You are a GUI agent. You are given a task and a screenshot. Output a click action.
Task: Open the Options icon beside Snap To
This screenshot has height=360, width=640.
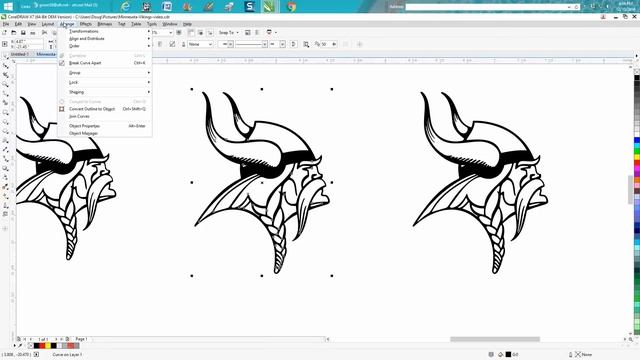click(x=248, y=33)
